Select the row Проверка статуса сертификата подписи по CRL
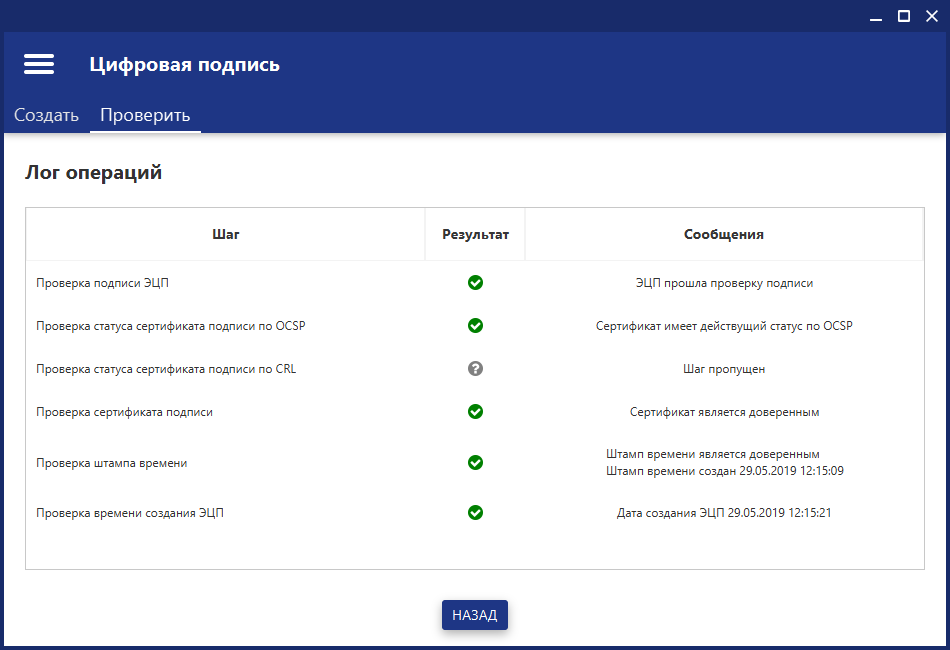This screenshot has width=950, height=650. [166, 369]
